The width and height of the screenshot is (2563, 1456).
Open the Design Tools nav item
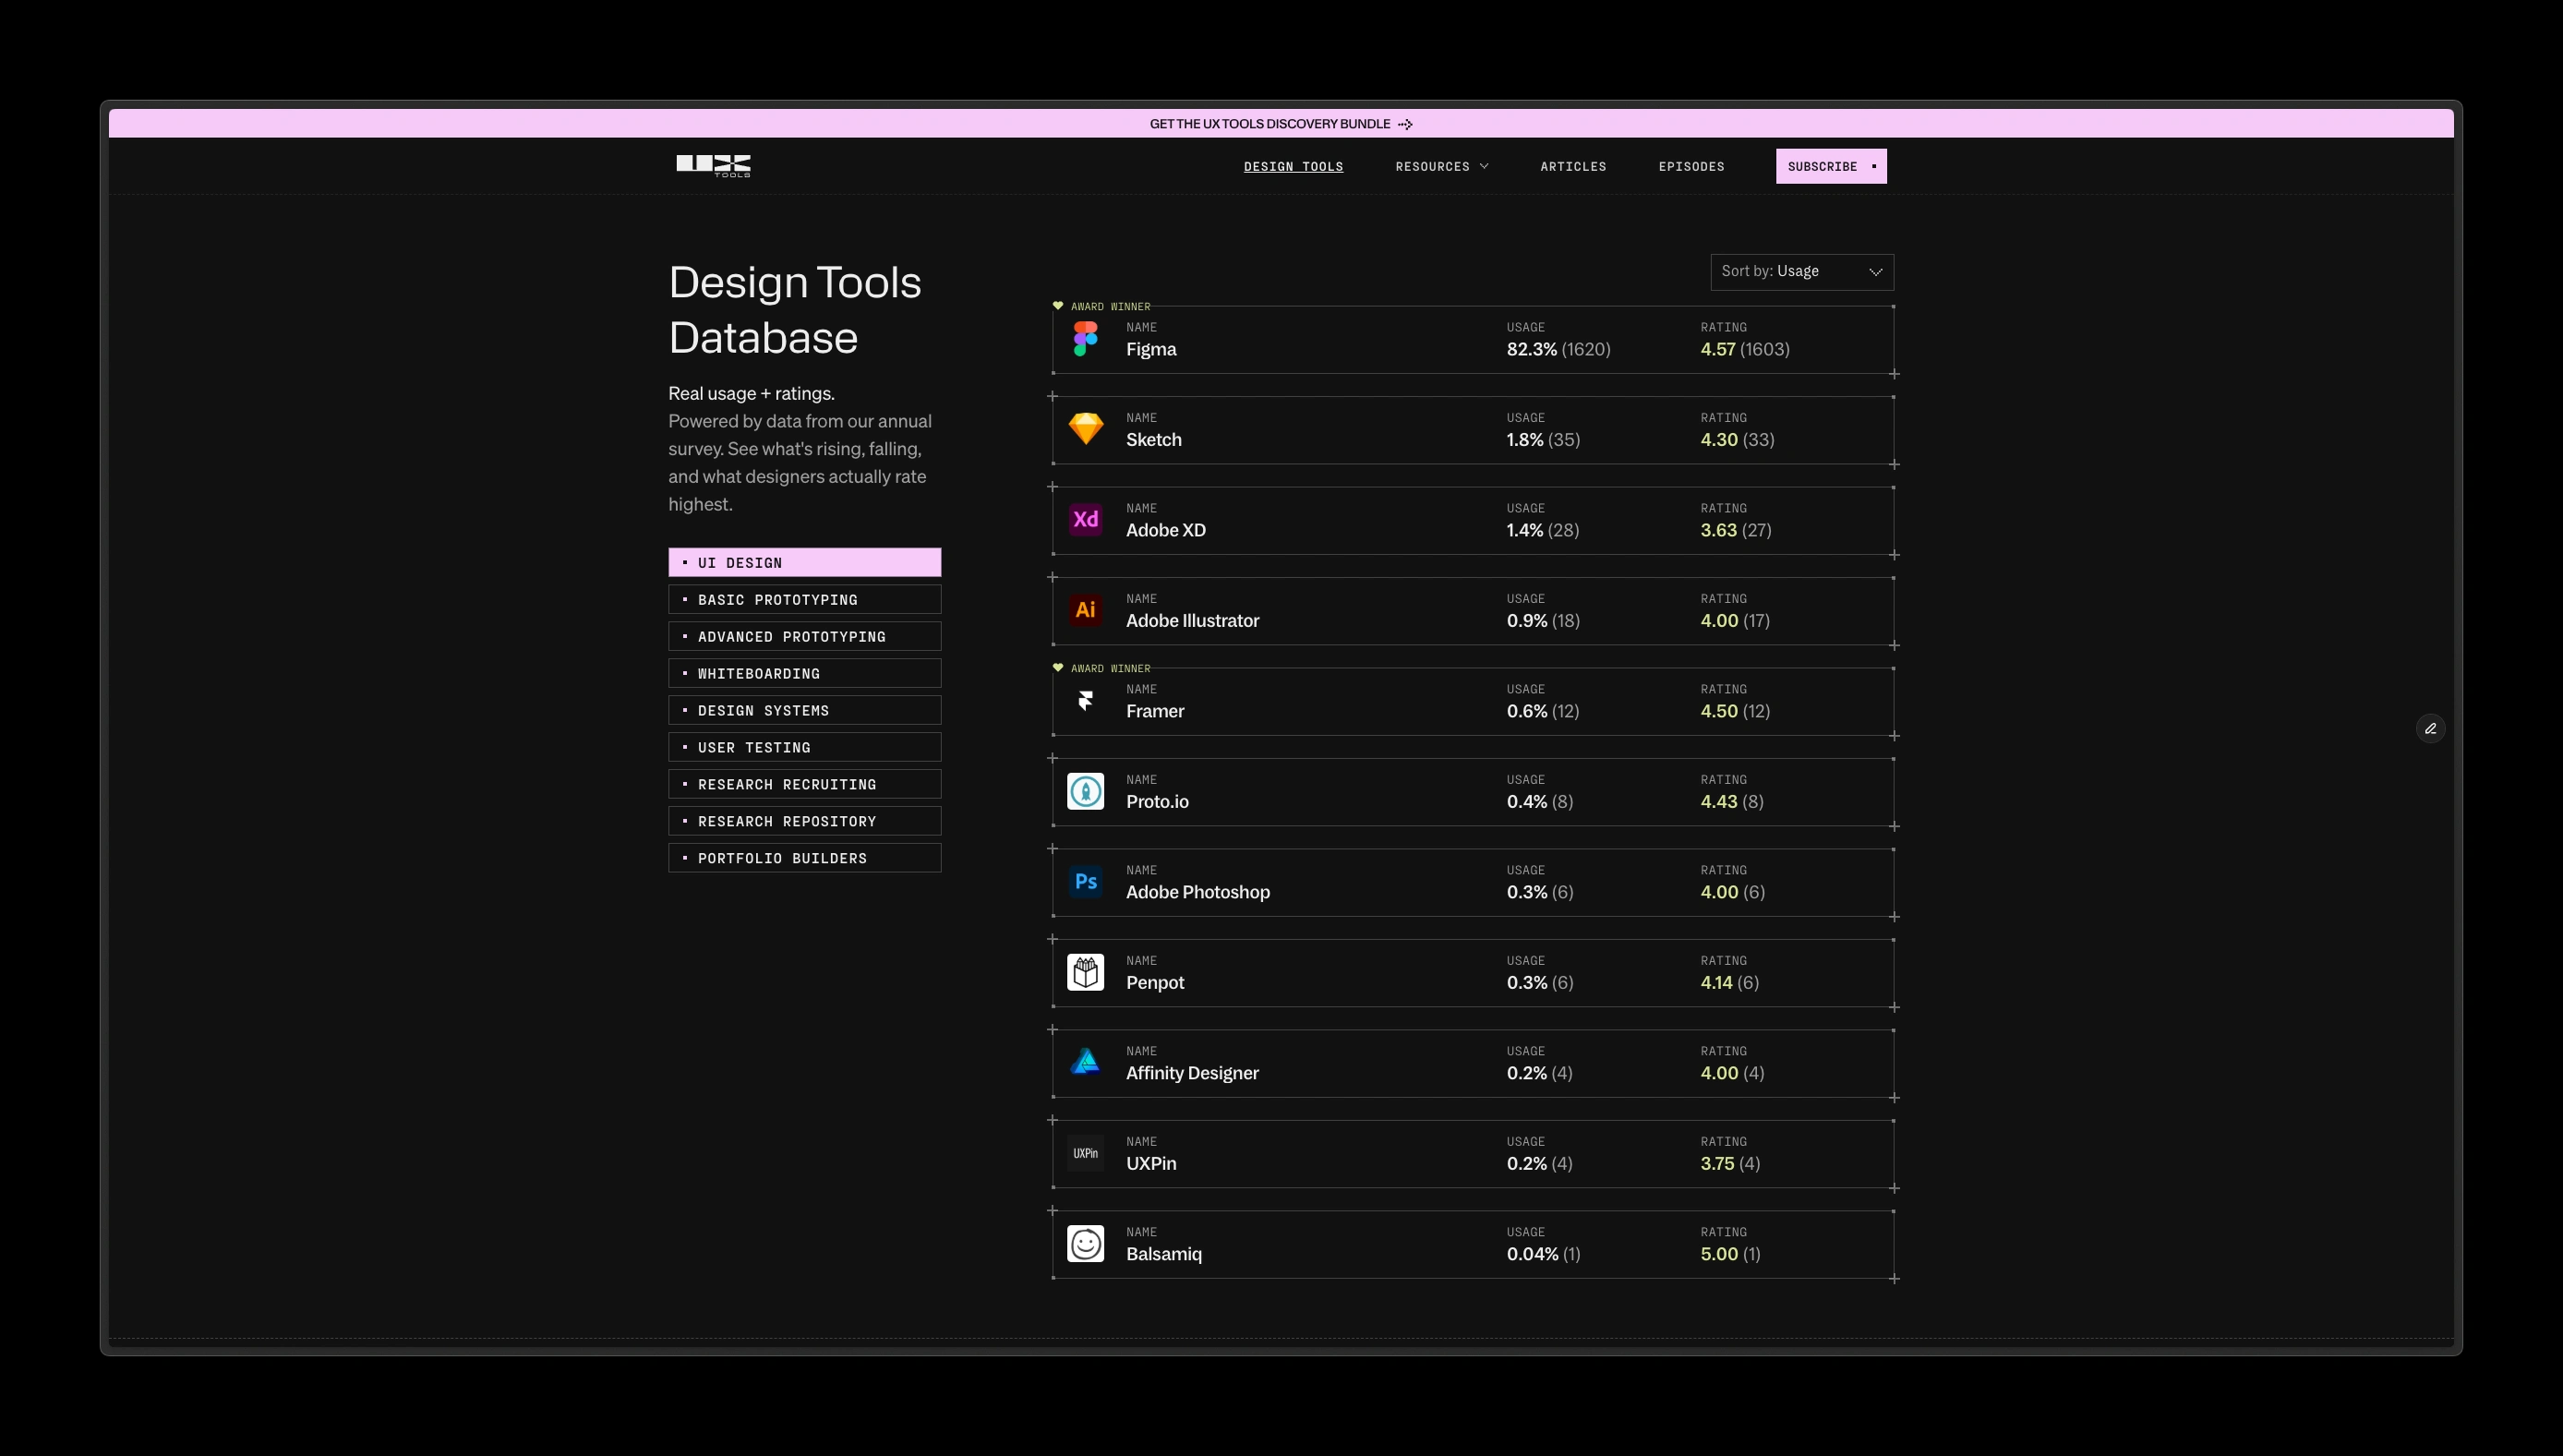1293,167
